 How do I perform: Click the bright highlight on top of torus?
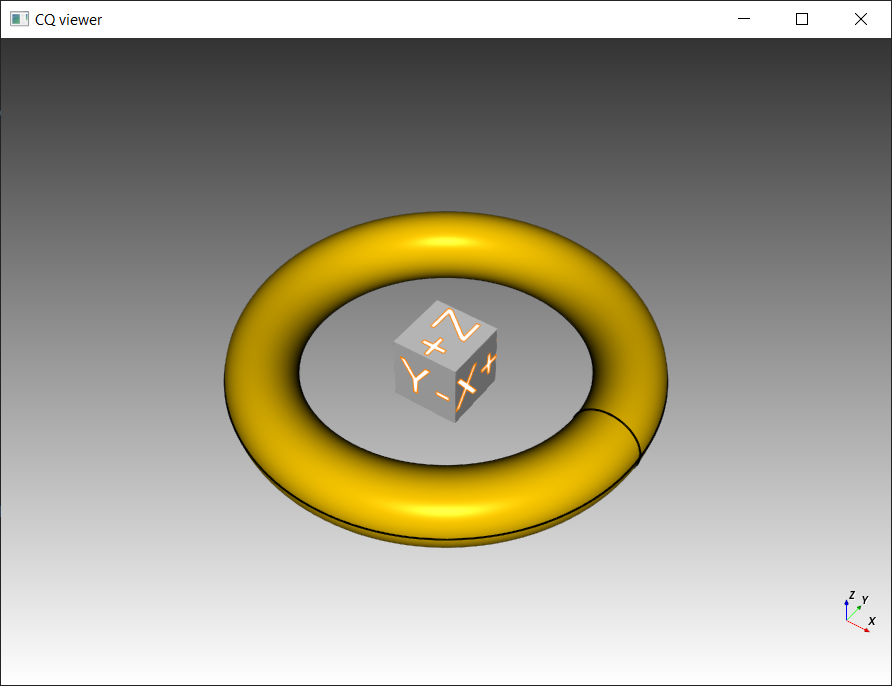click(445, 243)
